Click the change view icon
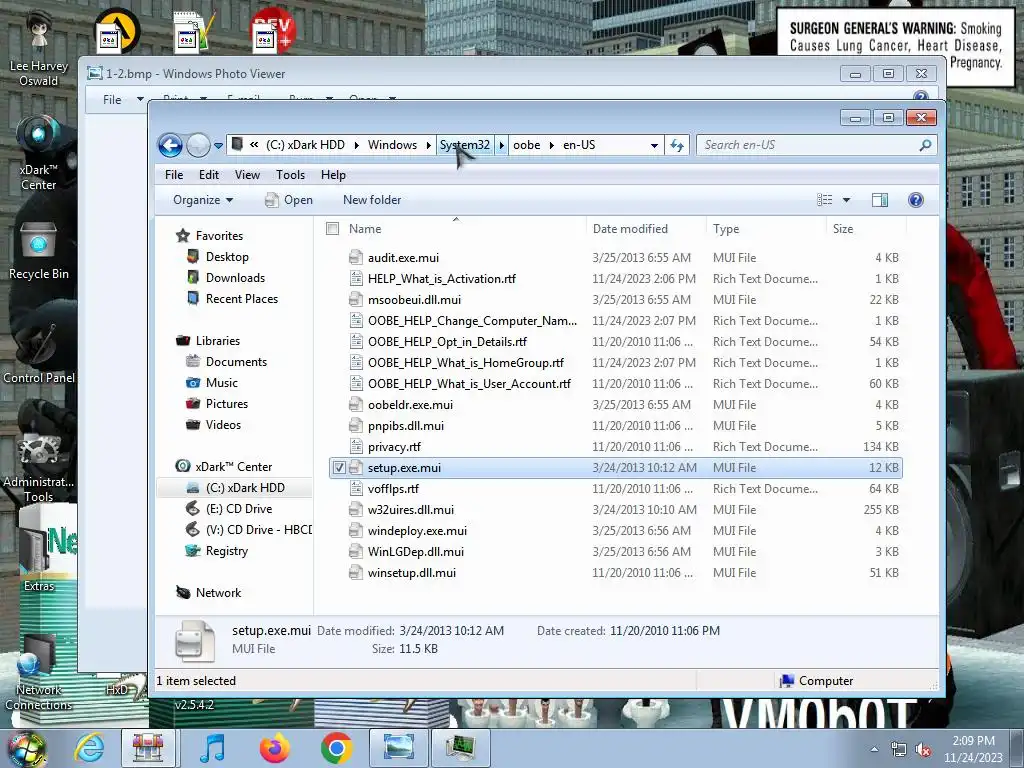1024x768 pixels. [x=825, y=200]
